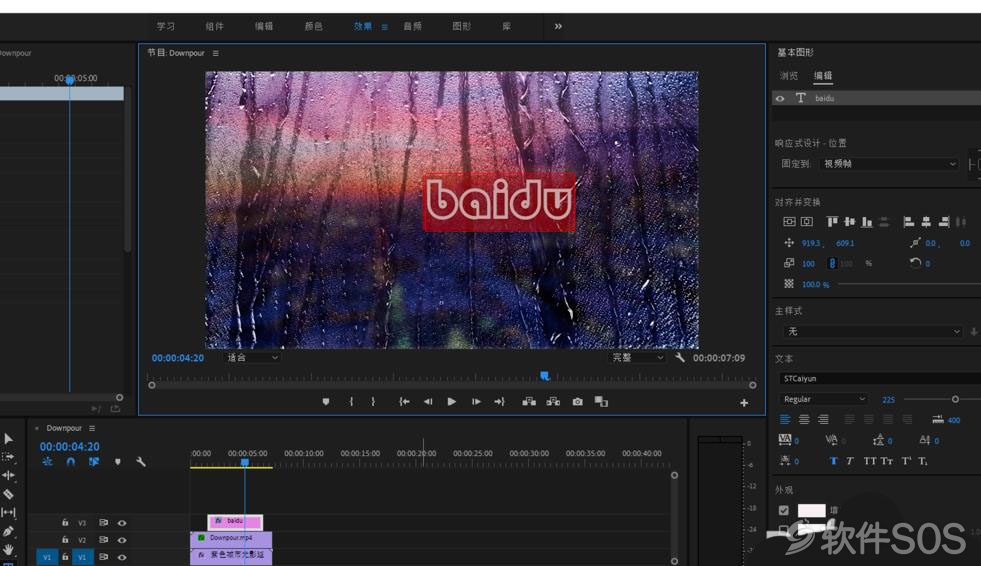Image resolution: width=981 pixels, height=566 pixels.
Task: Toggle nest sequence insert mode
Action: pyautogui.click(x=48, y=462)
